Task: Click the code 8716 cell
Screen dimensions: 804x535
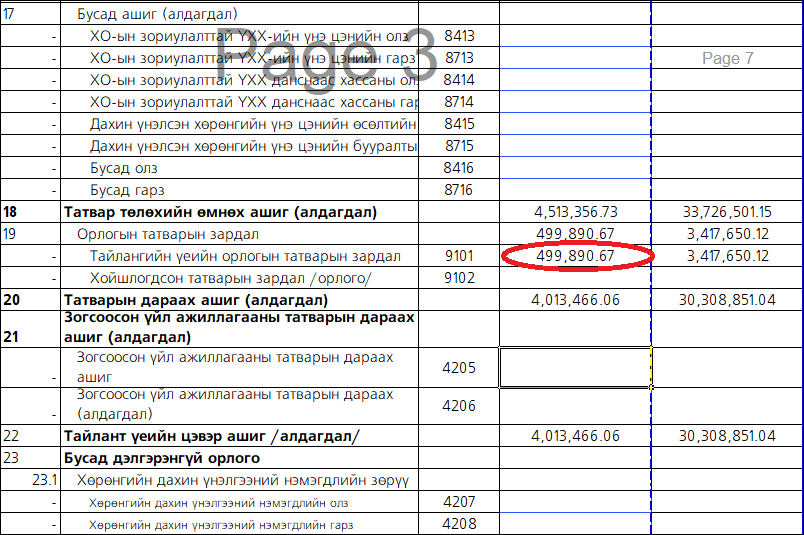Action: click(458, 190)
